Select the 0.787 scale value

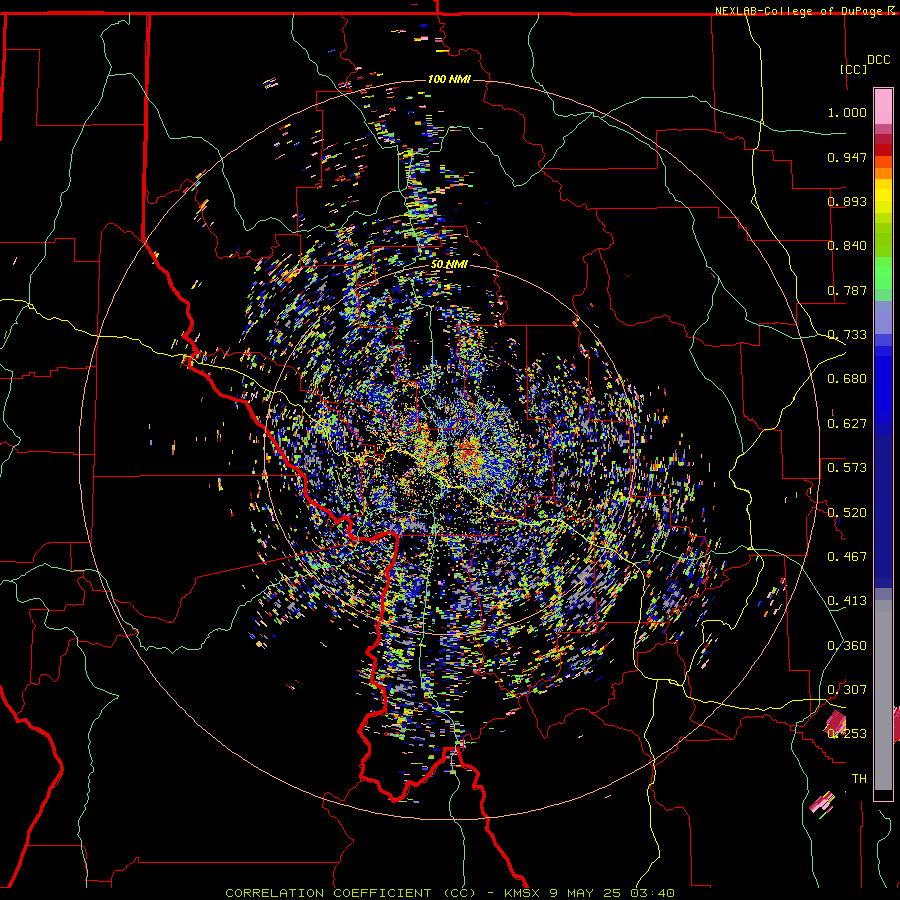click(847, 290)
